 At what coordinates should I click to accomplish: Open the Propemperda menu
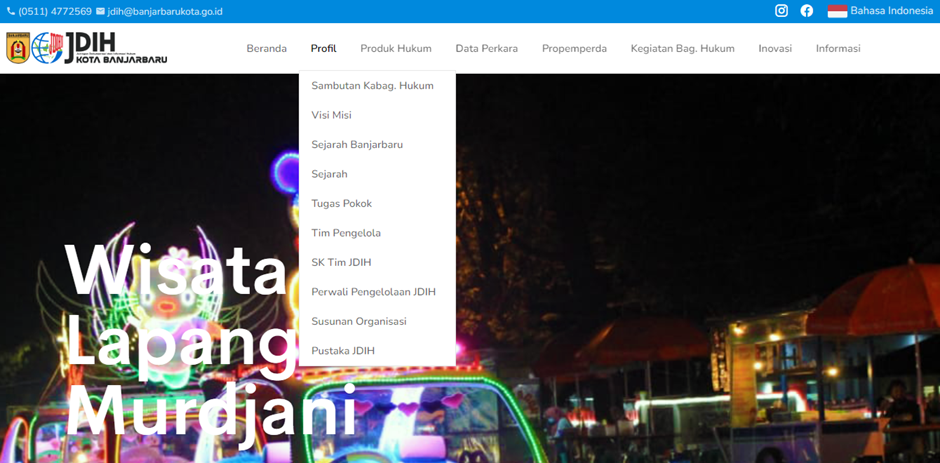[574, 48]
